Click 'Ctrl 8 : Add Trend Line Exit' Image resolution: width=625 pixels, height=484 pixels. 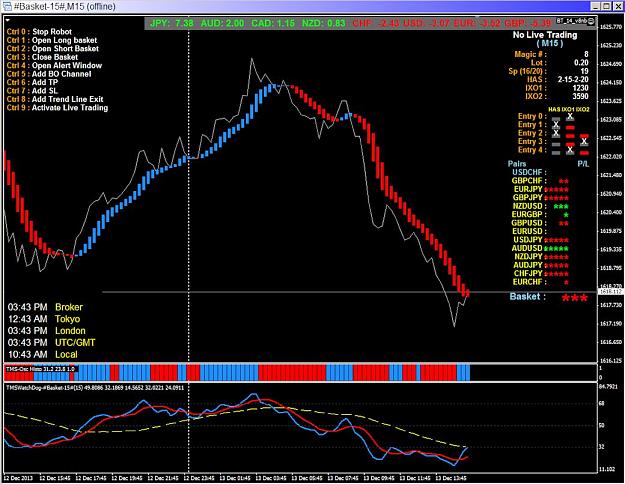(x=55, y=99)
